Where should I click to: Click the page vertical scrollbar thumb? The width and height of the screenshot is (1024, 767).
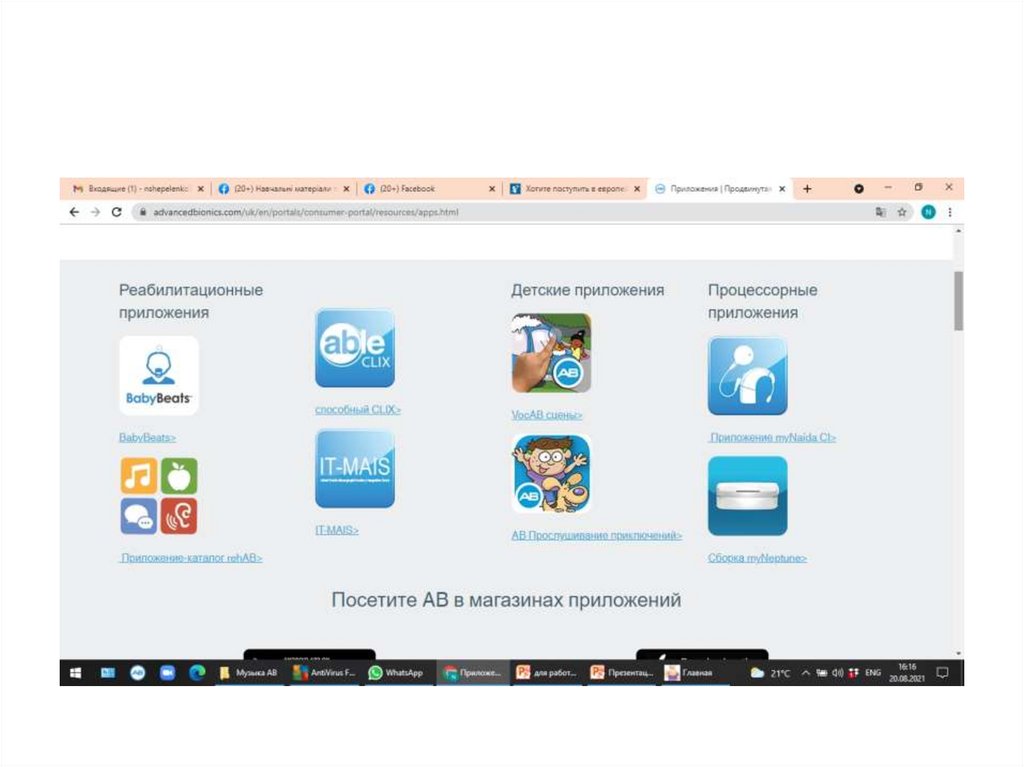click(958, 301)
